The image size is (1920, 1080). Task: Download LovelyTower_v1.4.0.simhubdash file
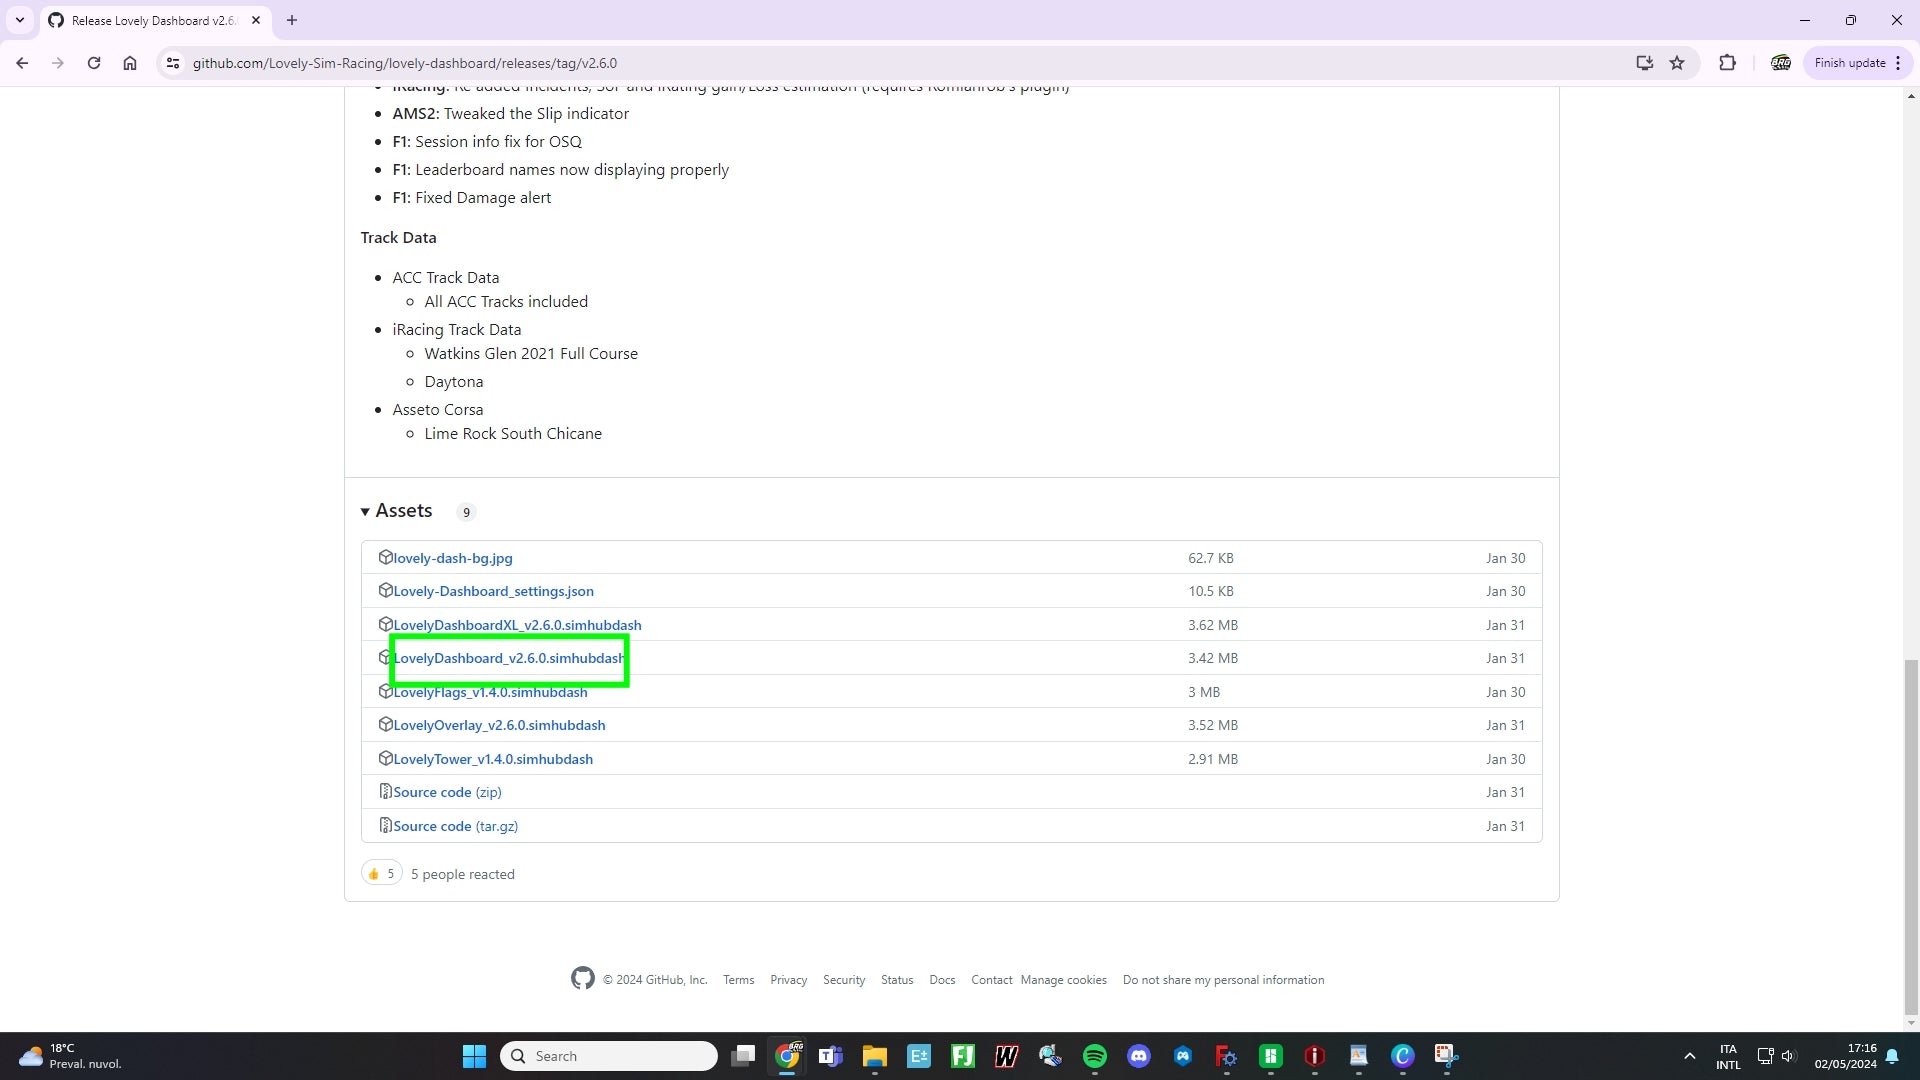(493, 759)
